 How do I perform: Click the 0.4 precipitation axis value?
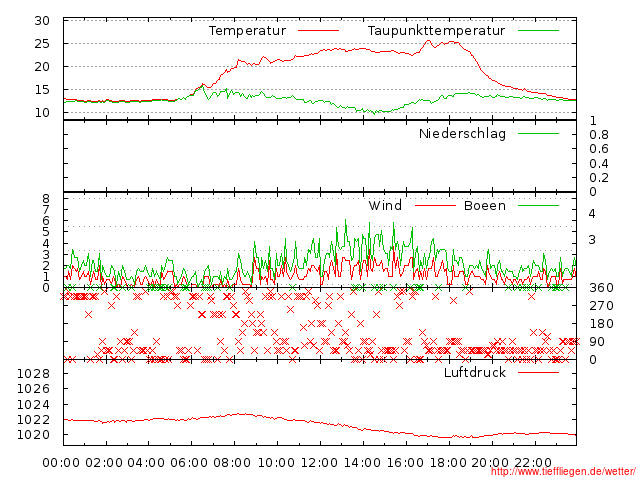coord(599,164)
